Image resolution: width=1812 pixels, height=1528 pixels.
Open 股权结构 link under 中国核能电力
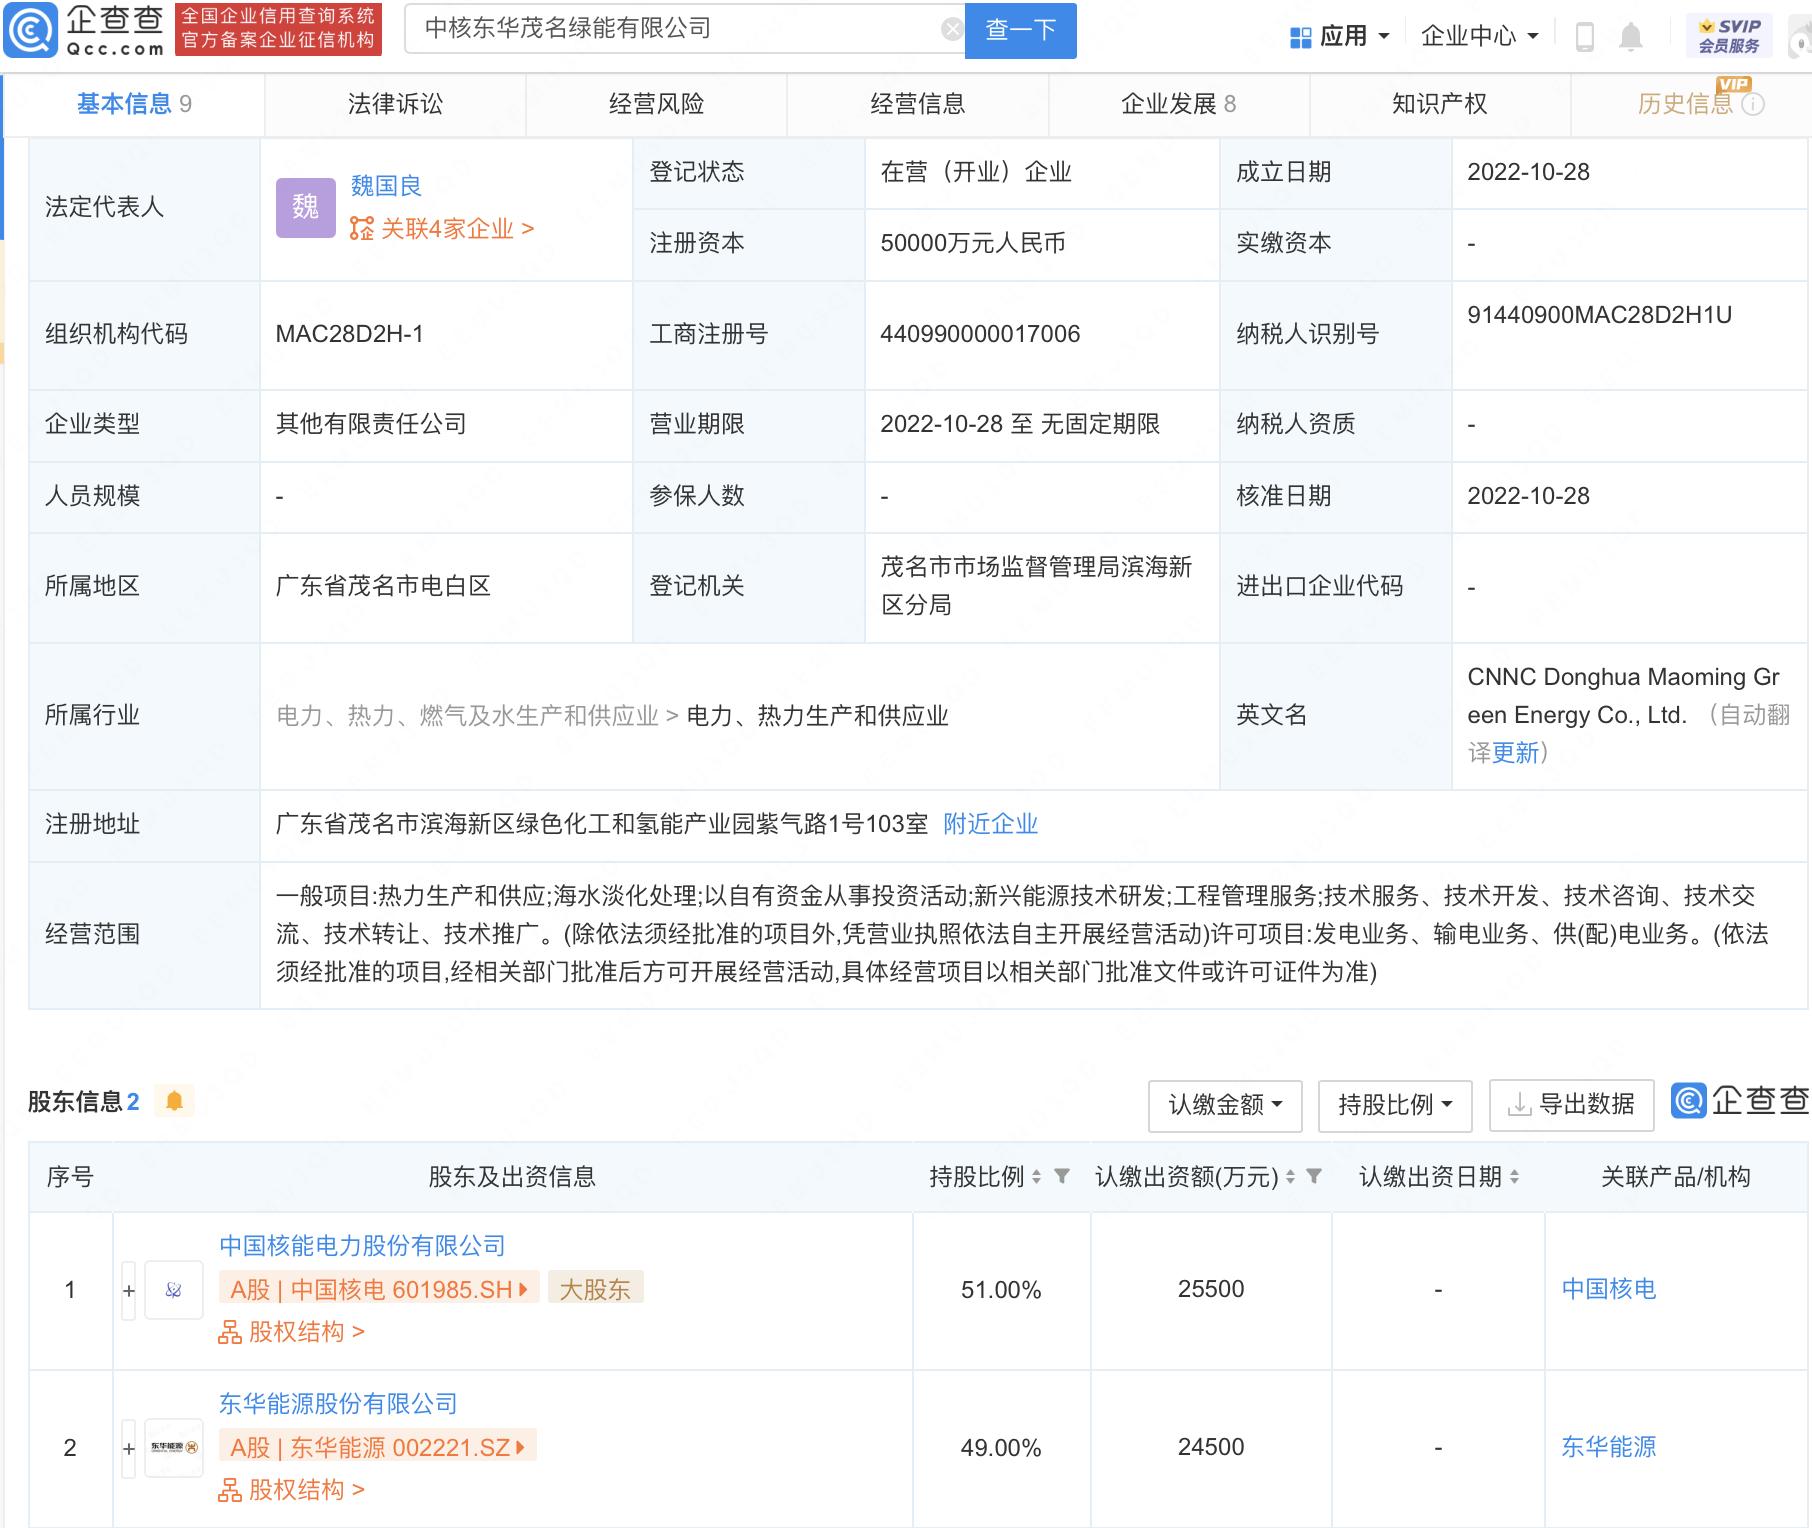tap(292, 1332)
